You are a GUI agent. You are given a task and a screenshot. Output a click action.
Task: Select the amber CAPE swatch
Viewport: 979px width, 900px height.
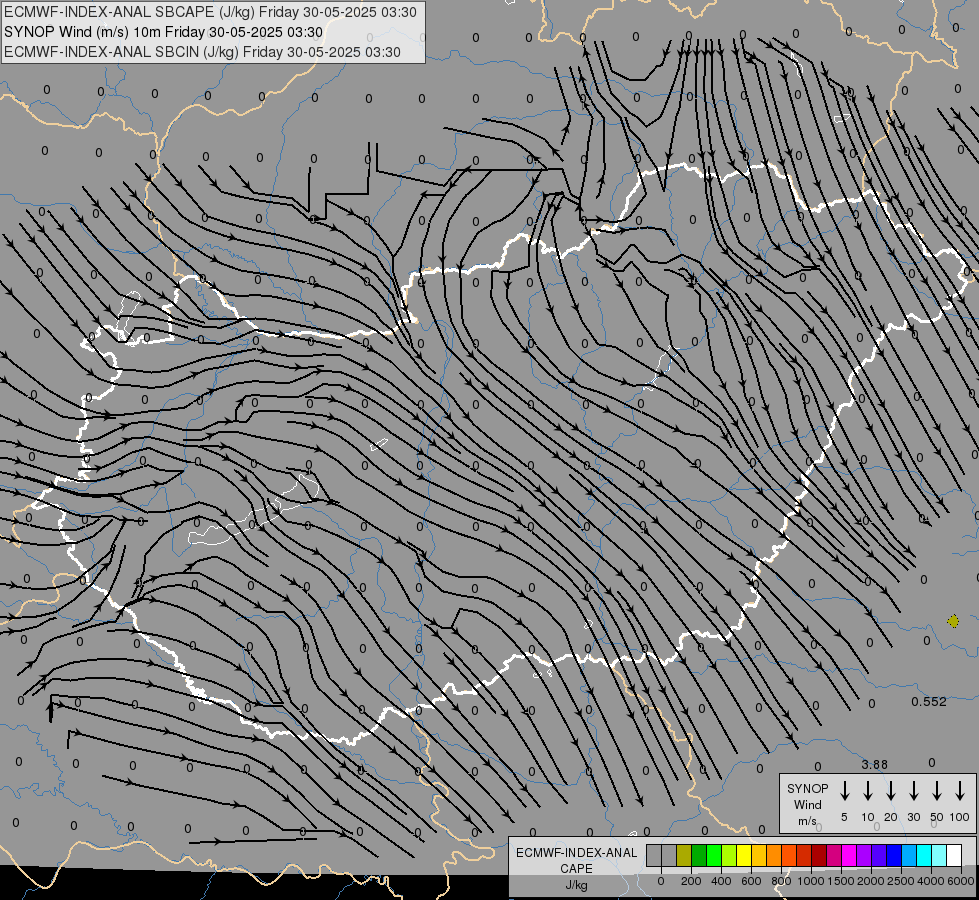(x=759, y=855)
